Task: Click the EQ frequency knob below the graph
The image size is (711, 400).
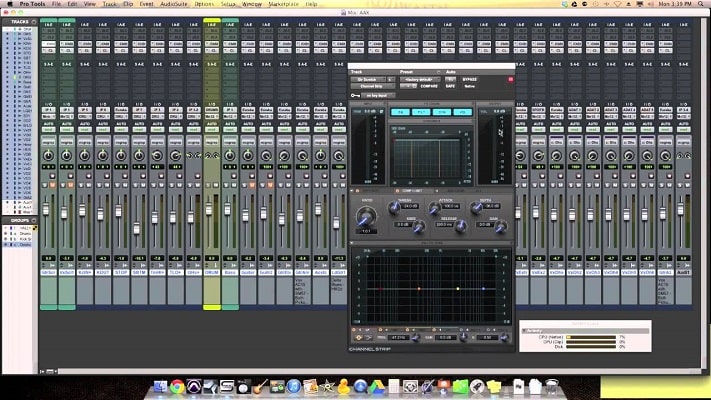Action: tap(415, 338)
